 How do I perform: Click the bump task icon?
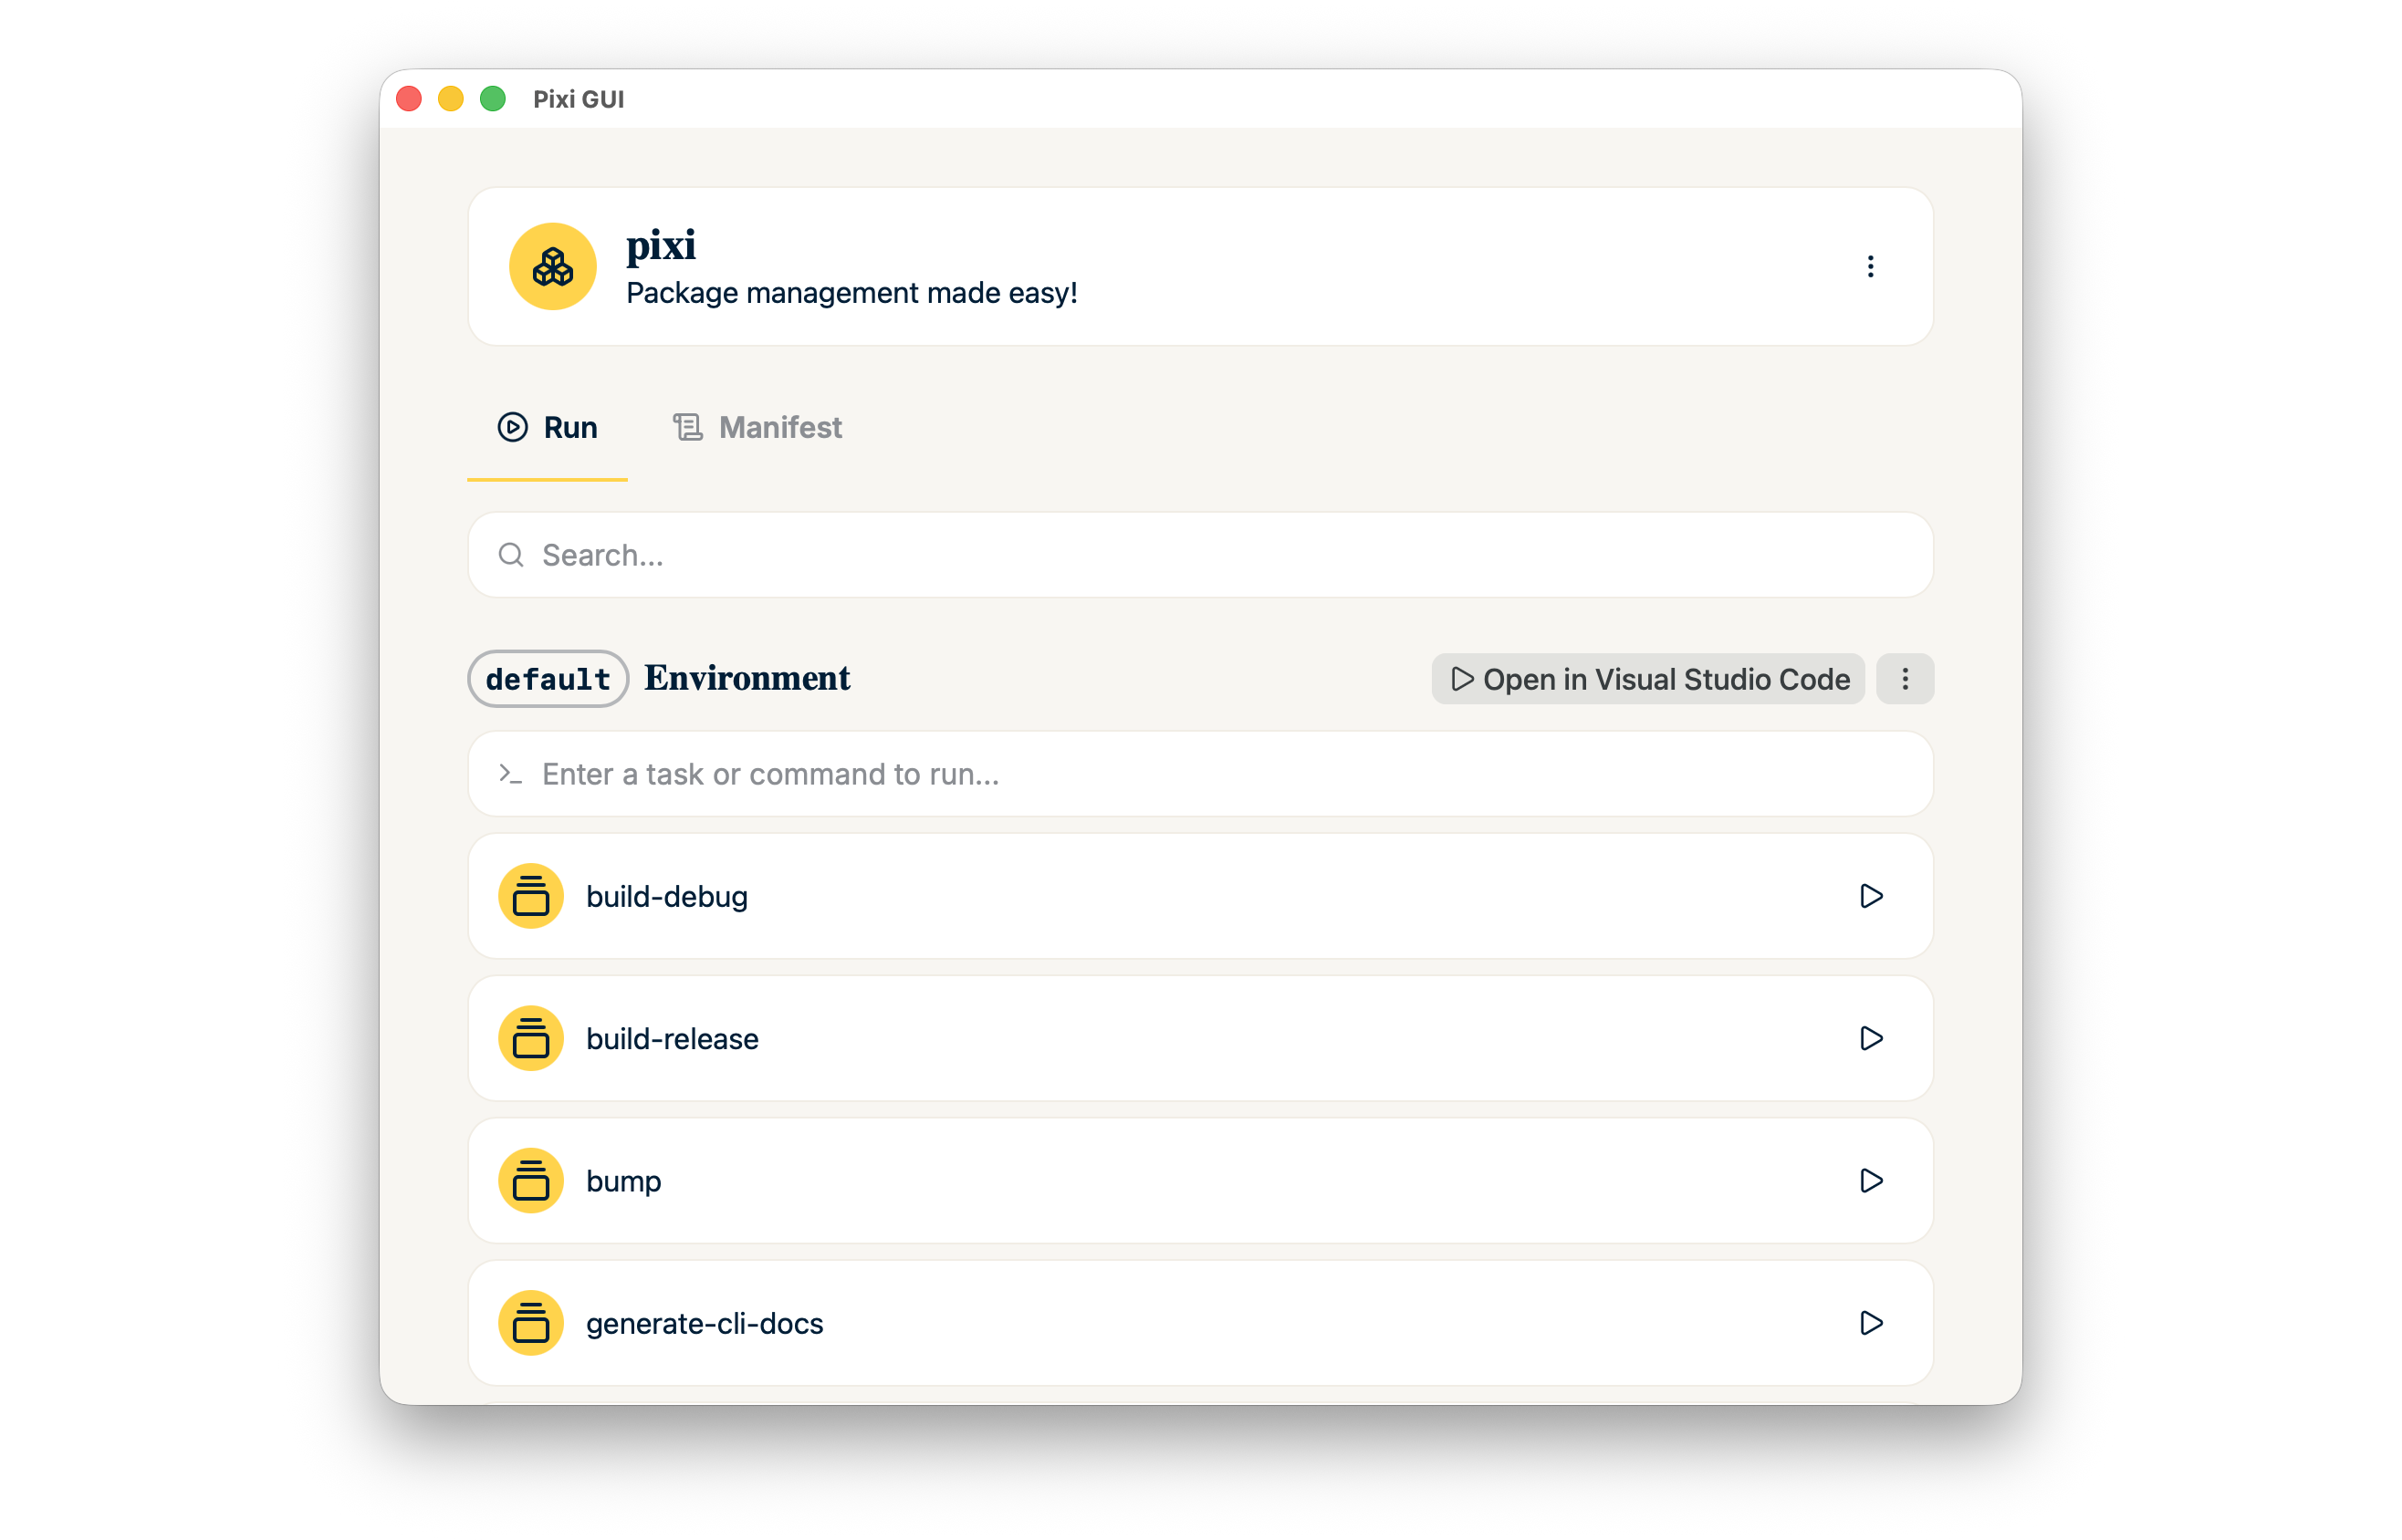click(x=531, y=1181)
